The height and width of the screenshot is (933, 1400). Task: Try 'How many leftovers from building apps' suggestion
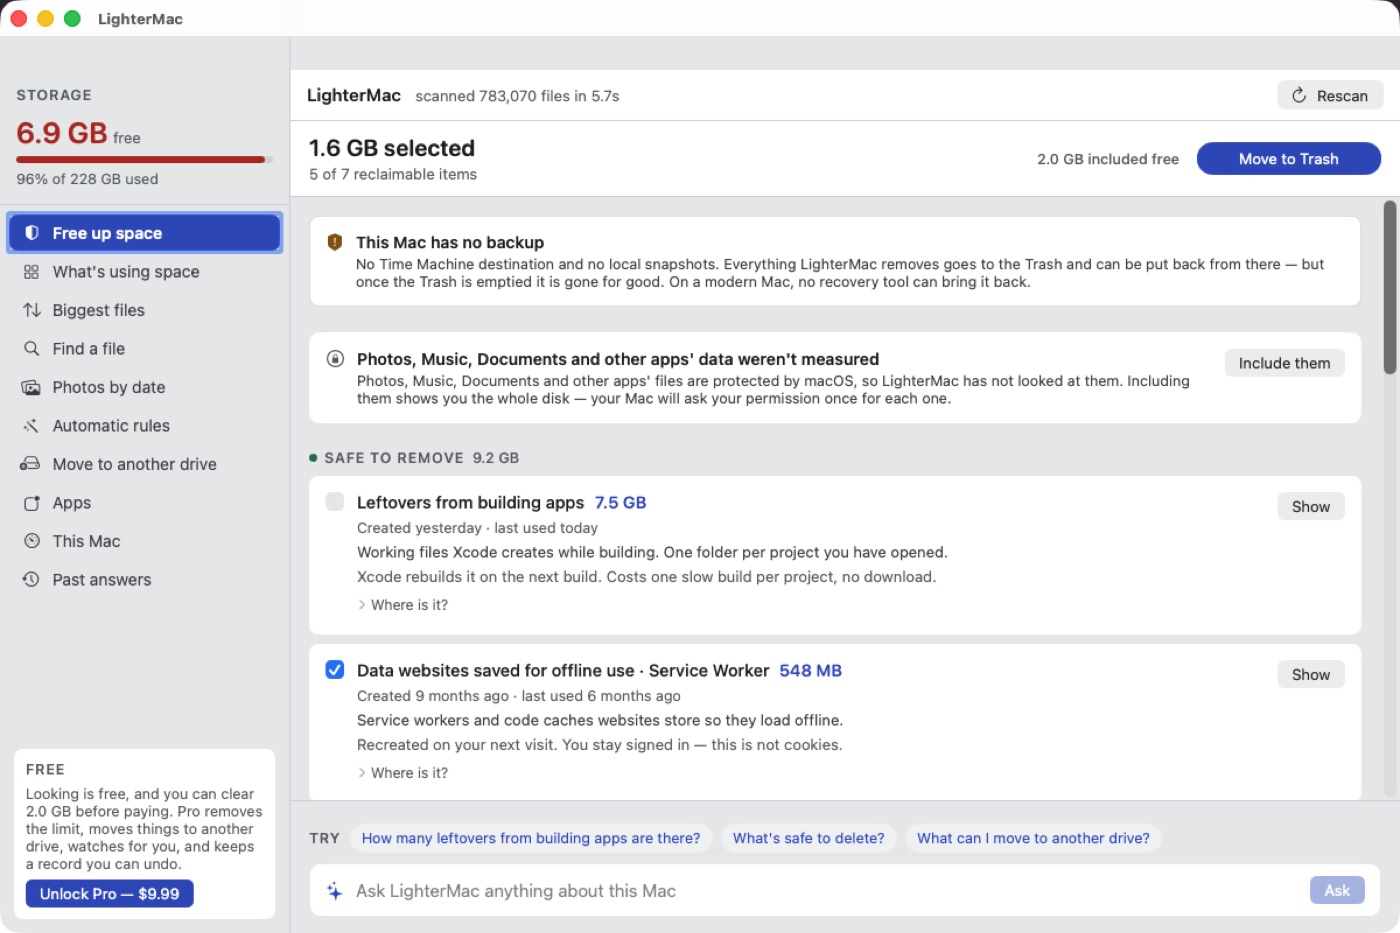[x=531, y=838]
